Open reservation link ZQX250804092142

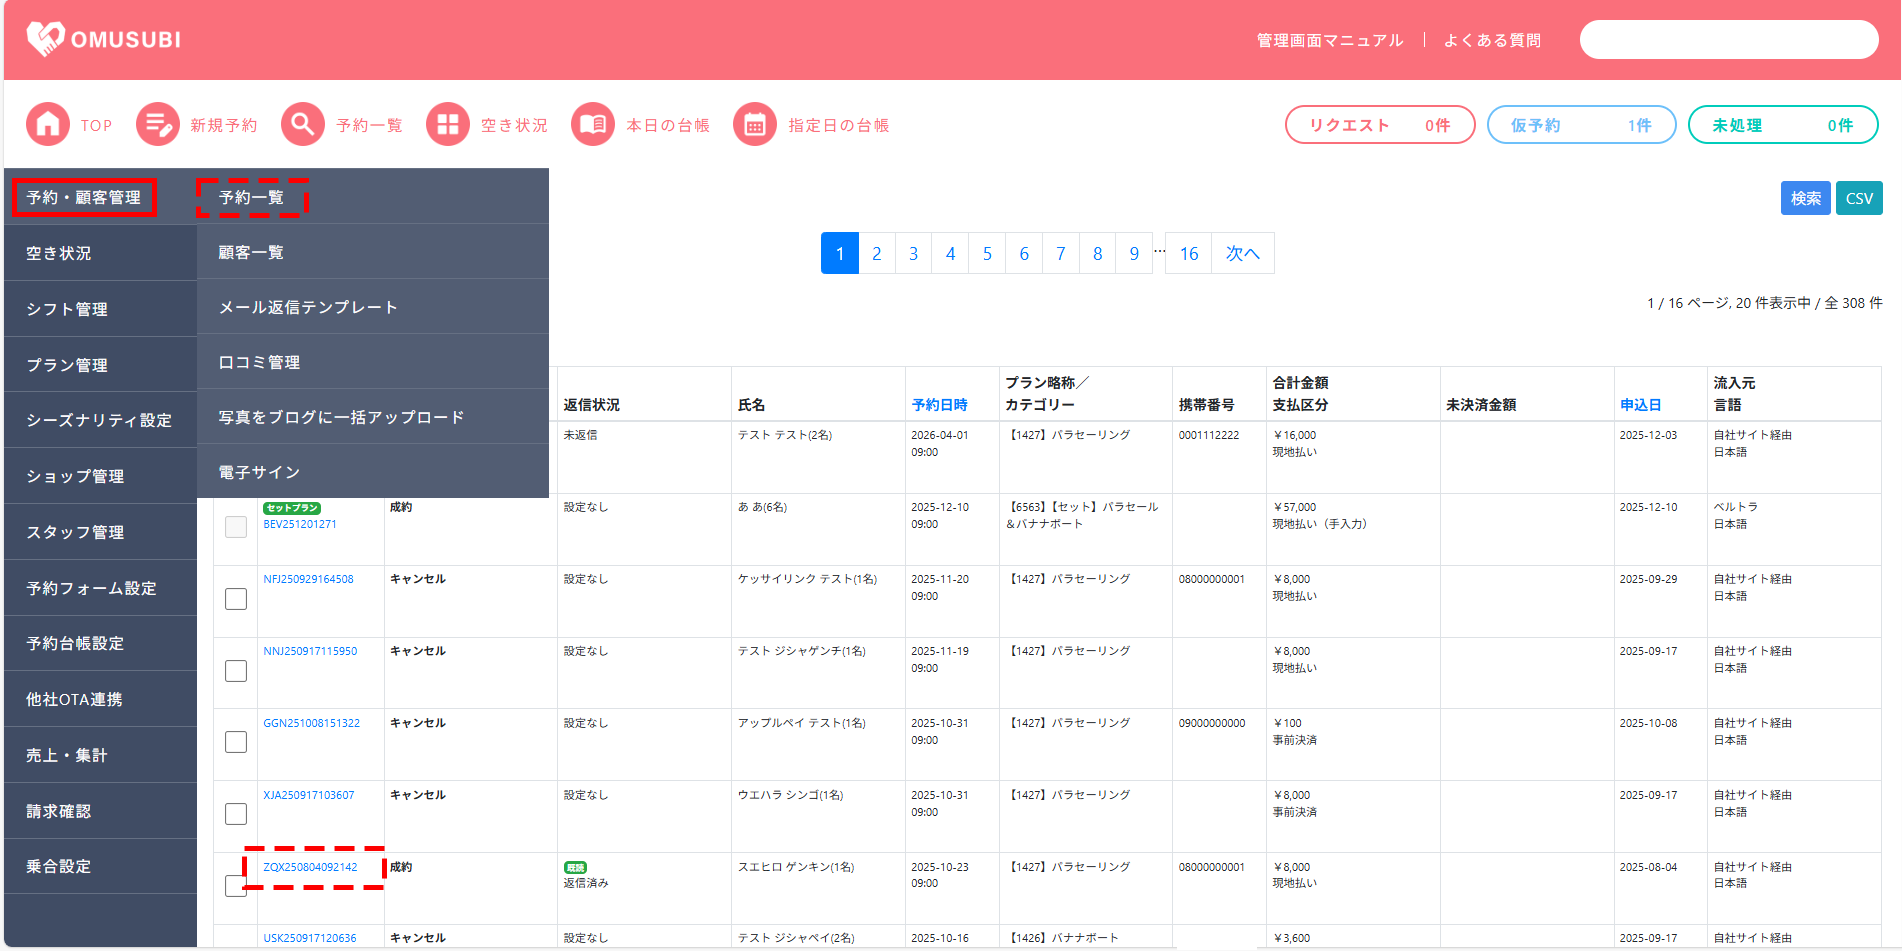[310, 867]
